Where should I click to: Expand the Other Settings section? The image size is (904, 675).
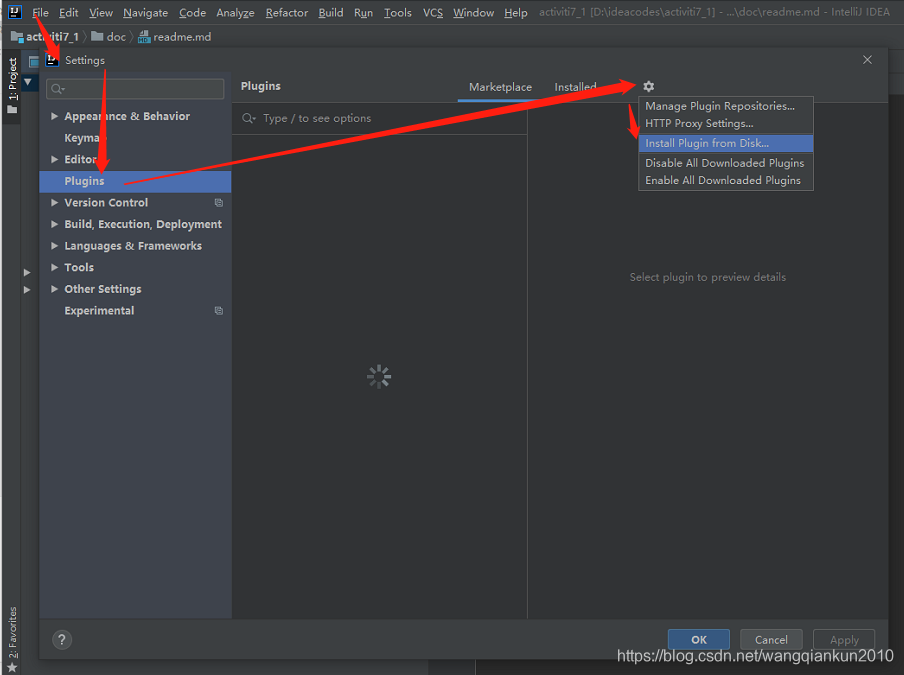[54, 289]
